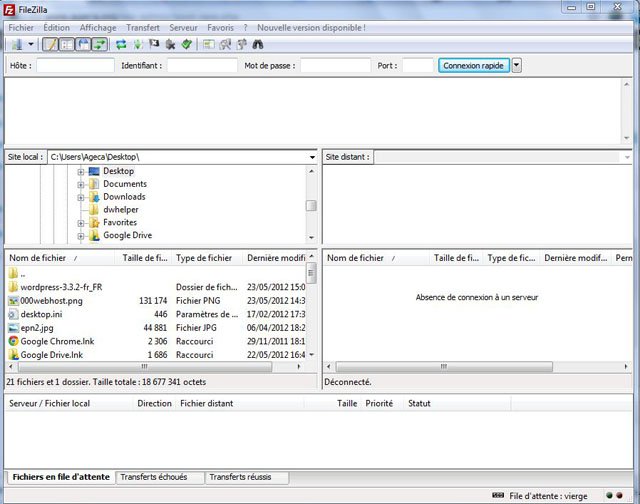Switch to Fichiers en file d'attente tab
640x504 pixels.
pos(61,477)
